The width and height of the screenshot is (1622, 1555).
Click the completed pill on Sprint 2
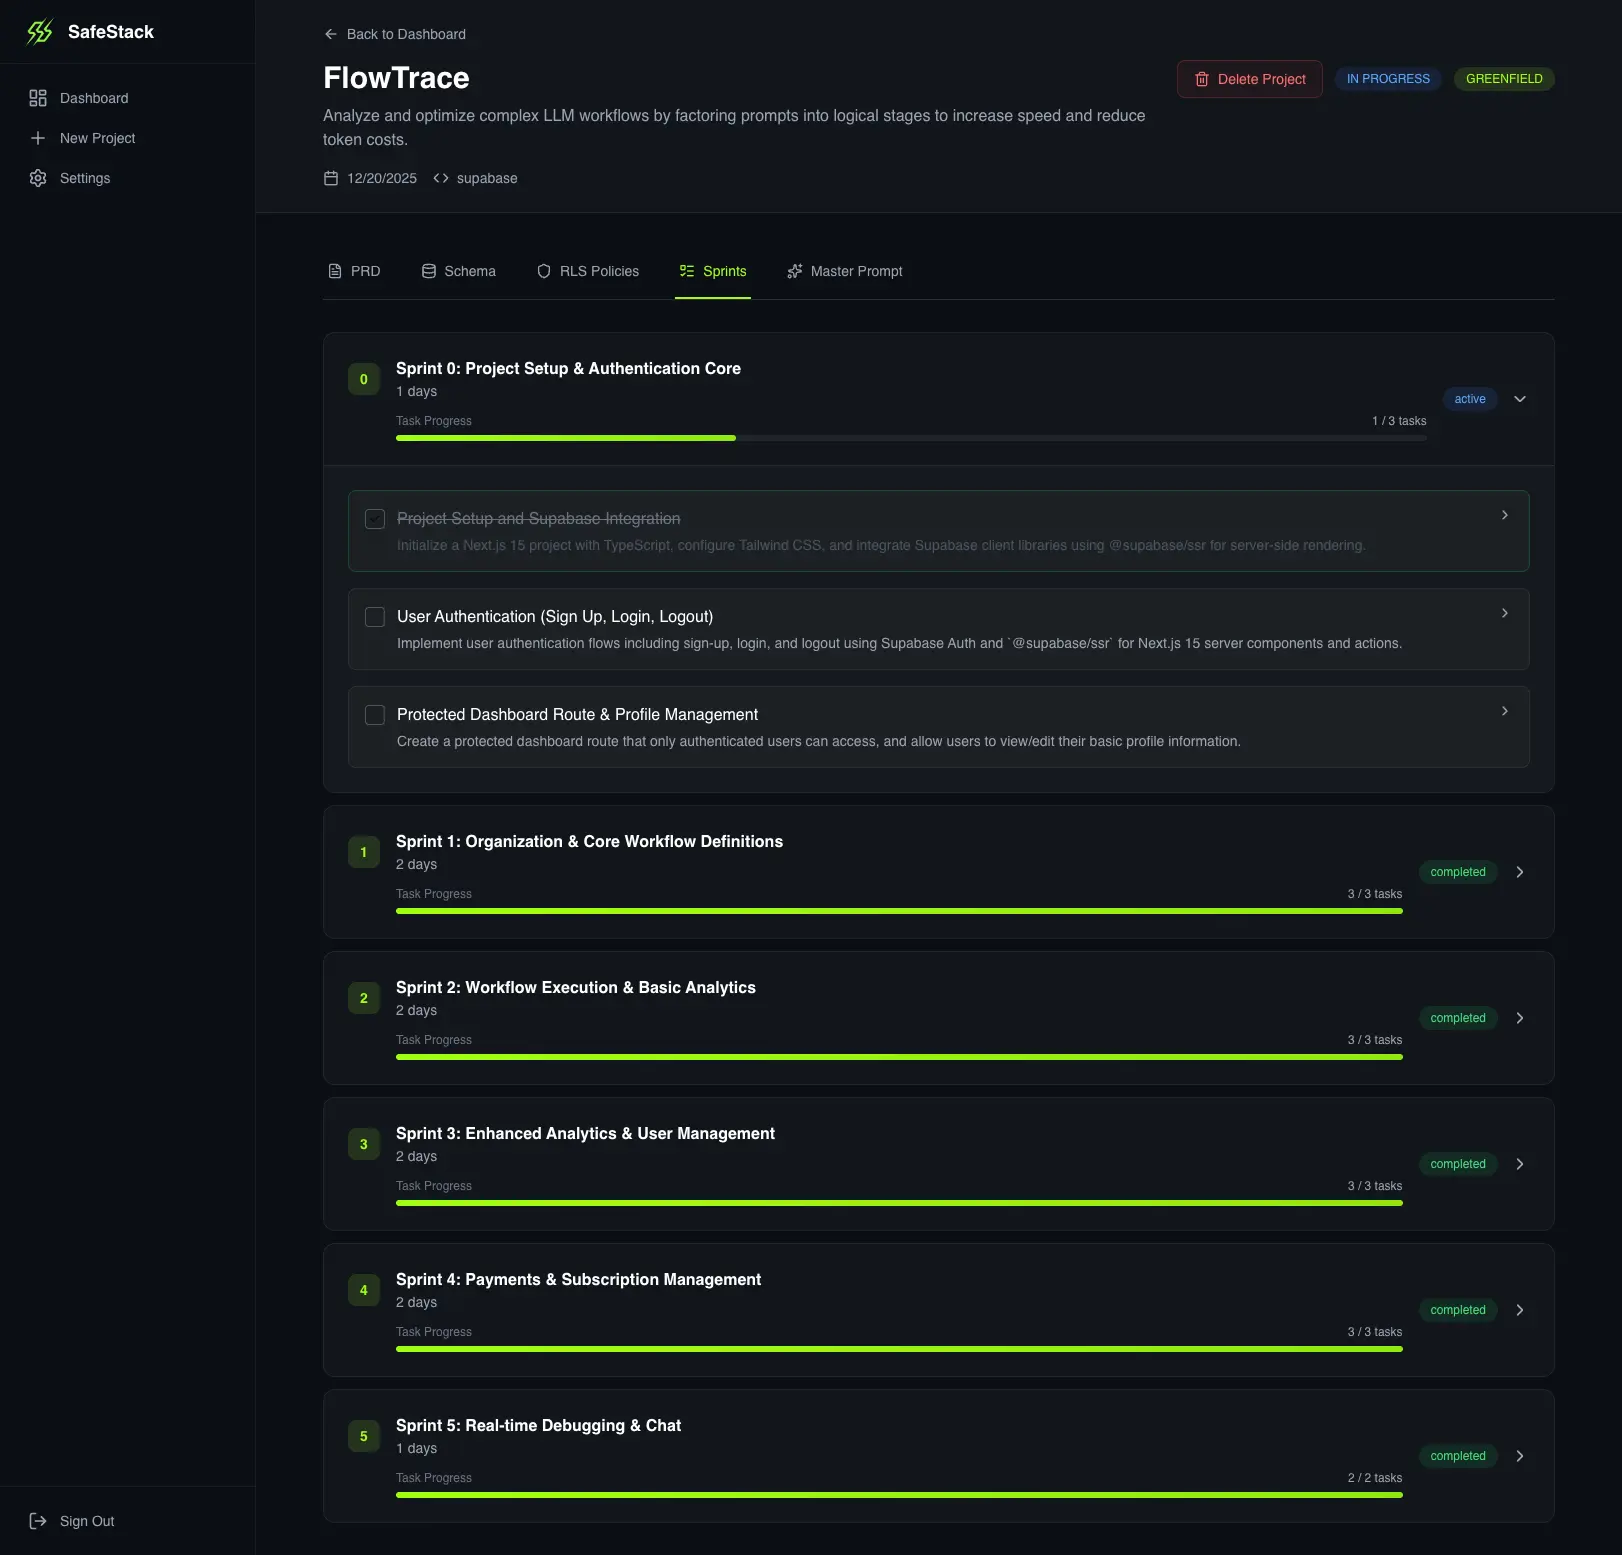pos(1458,1018)
